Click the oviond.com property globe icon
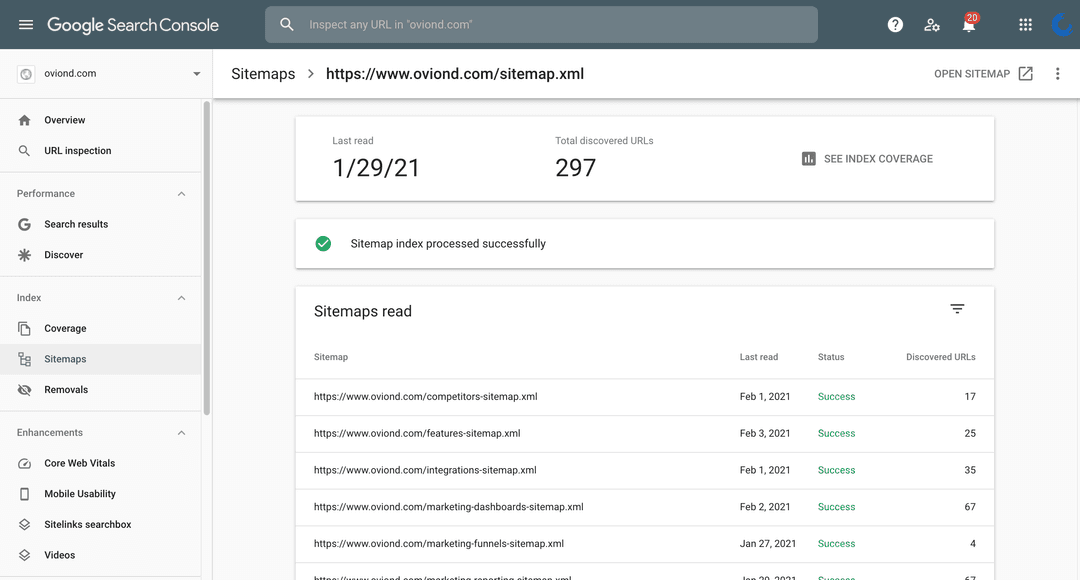The image size is (1080, 580). coord(26,74)
